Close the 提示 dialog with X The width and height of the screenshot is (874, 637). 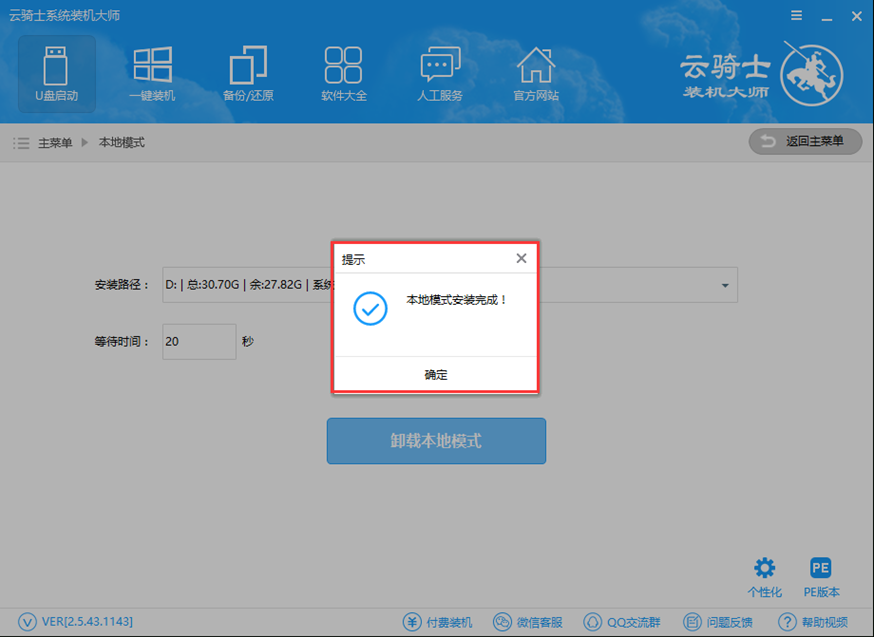pos(521,258)
